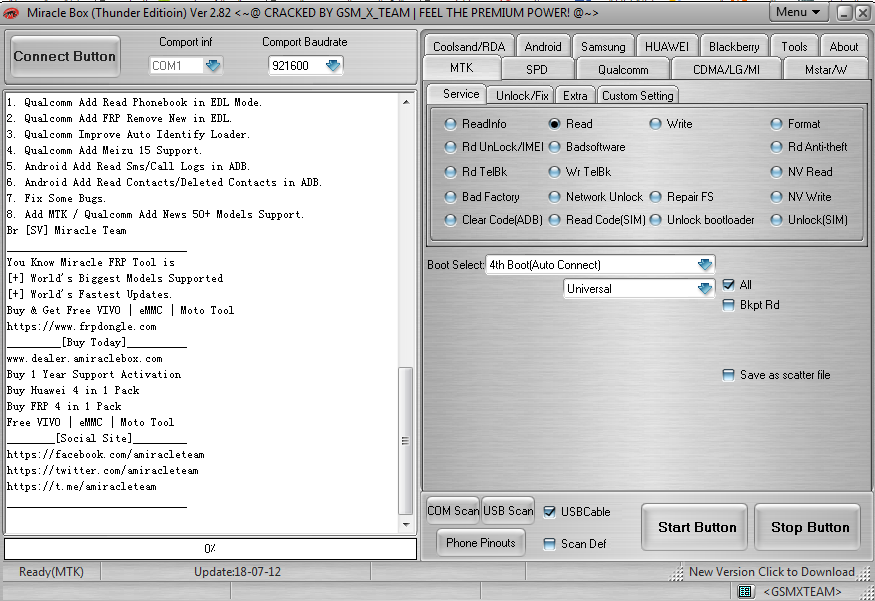Switch to the Android tab

click(543, 46)
